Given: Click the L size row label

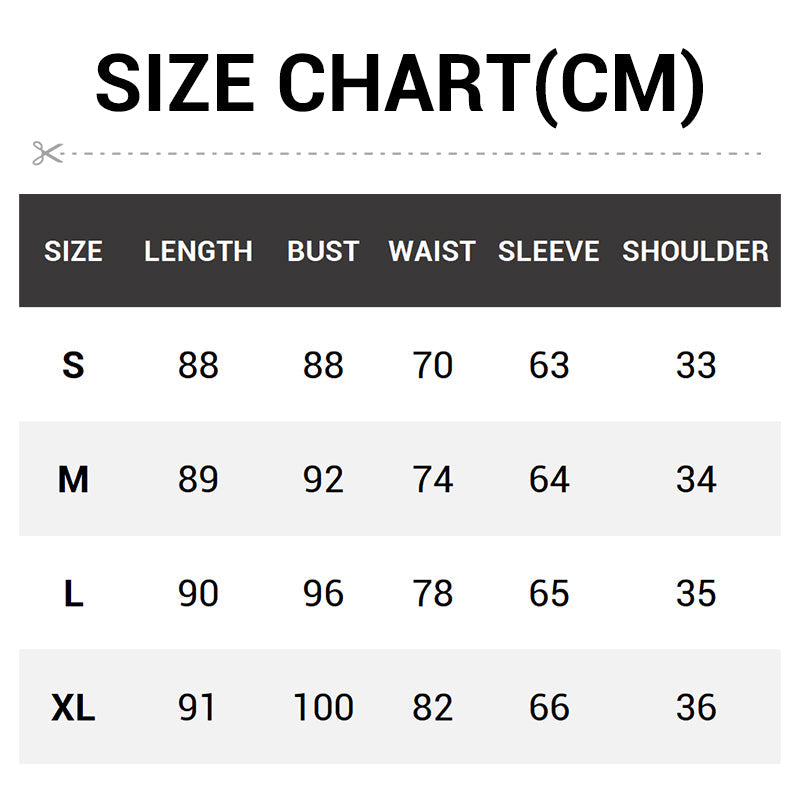Looking at the screenshot, I should [x=73, y=594].
